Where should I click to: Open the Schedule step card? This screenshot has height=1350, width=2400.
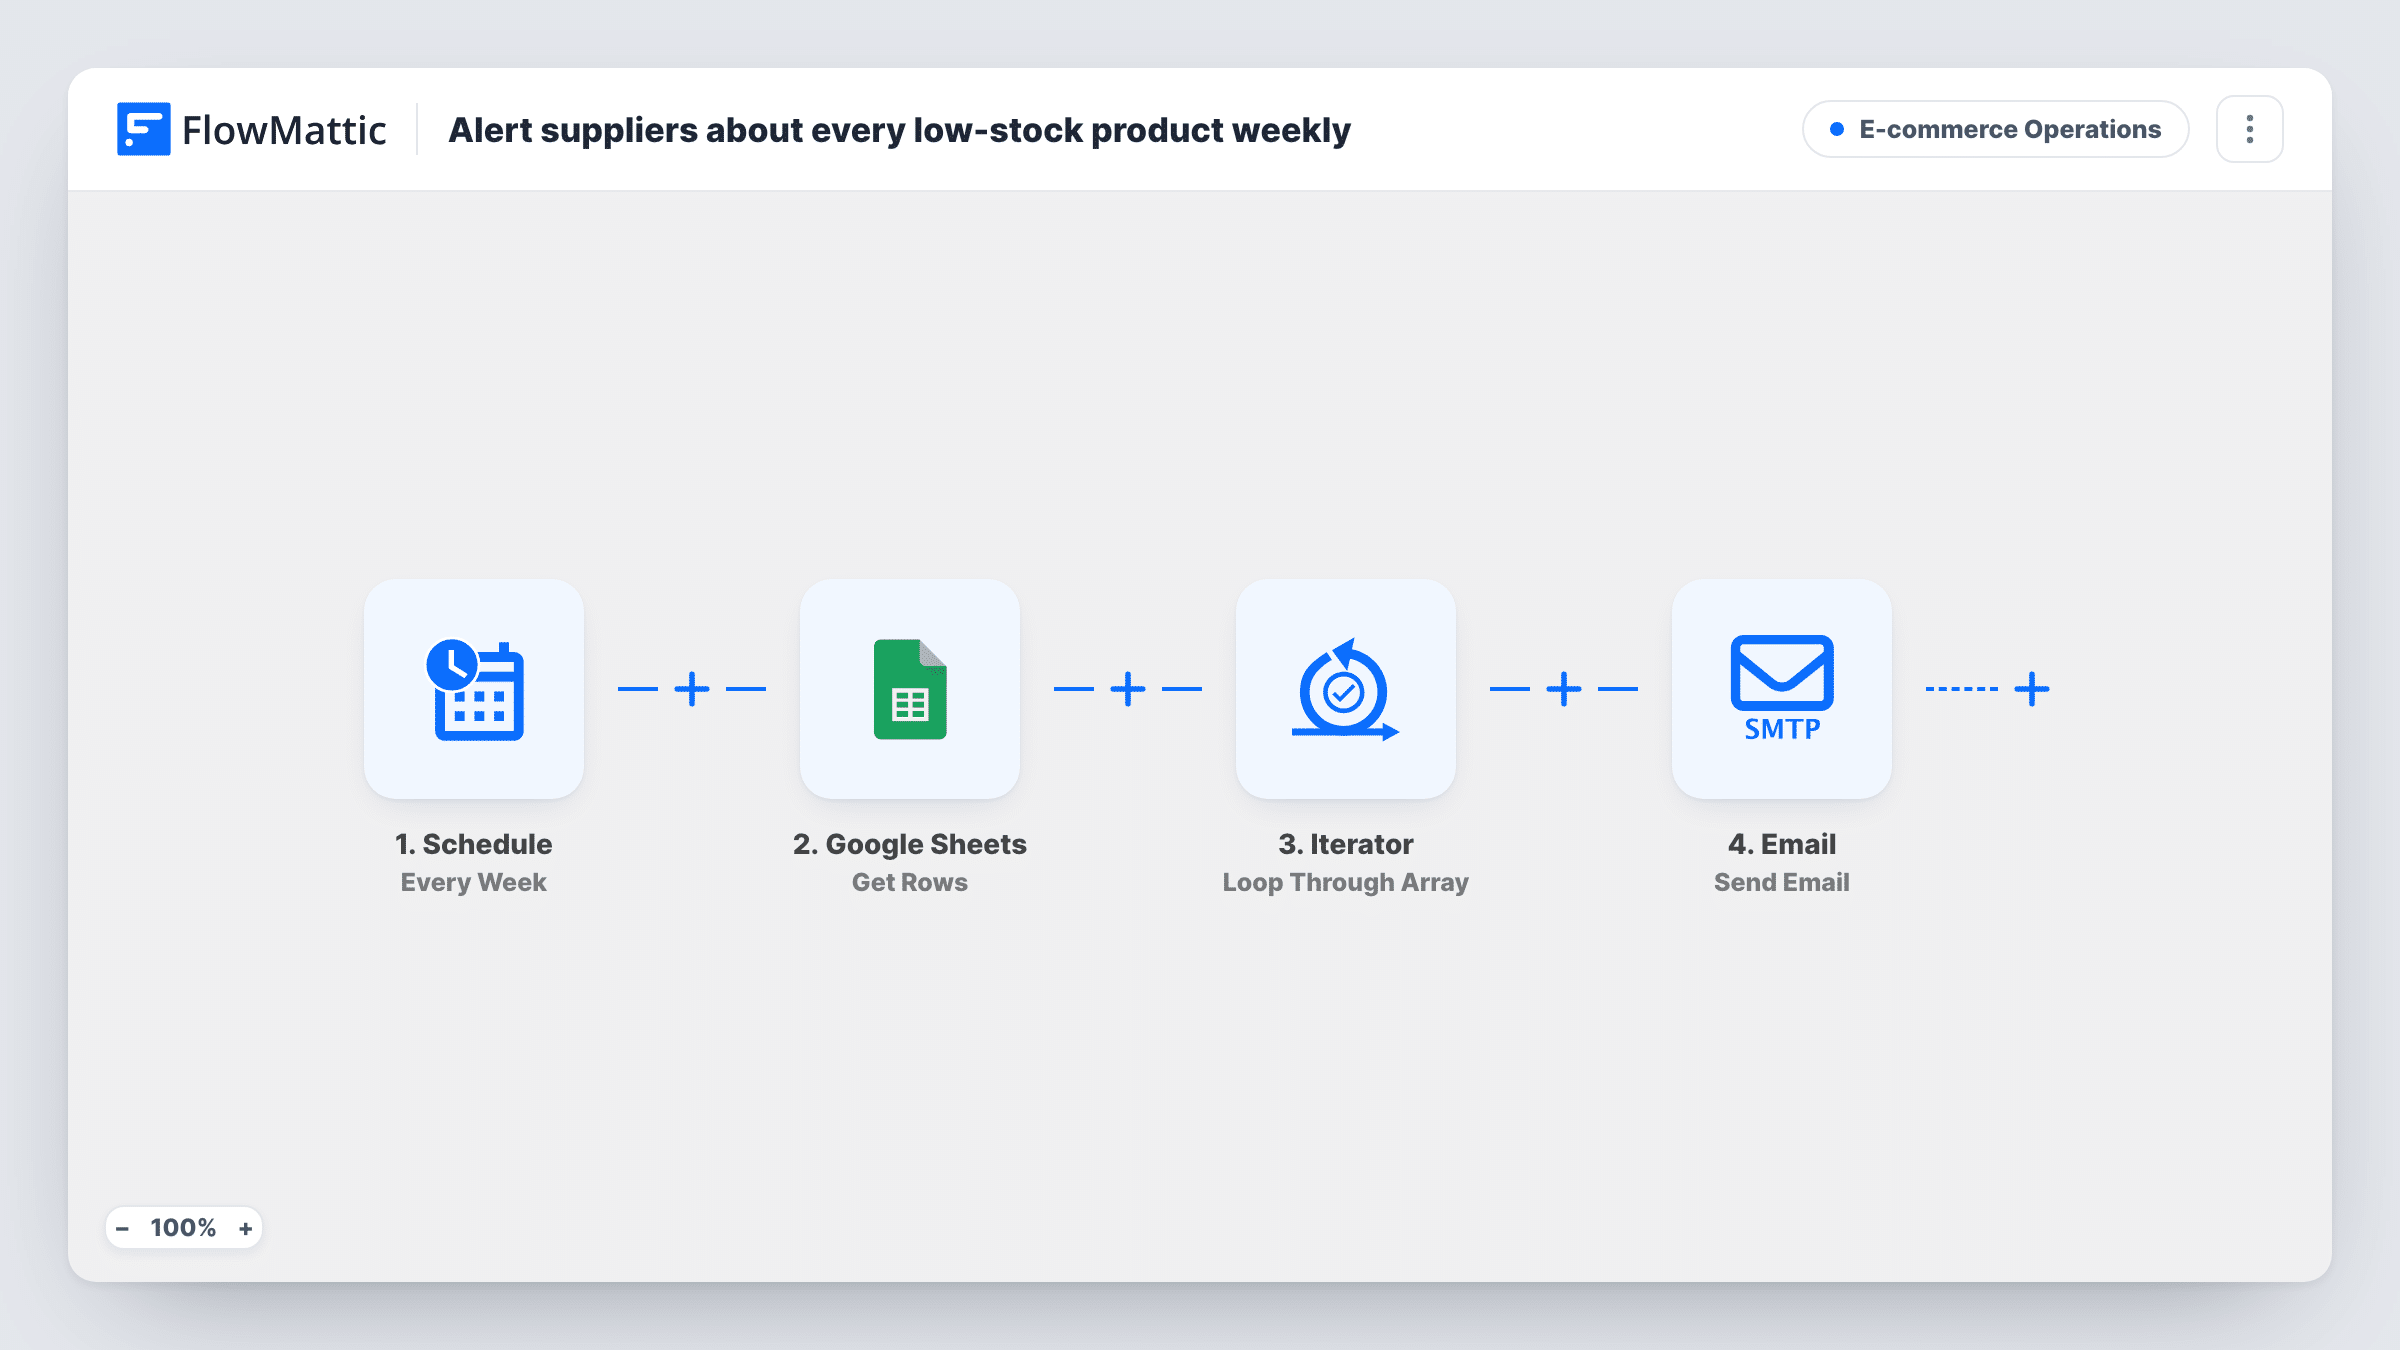click(474, 689)
